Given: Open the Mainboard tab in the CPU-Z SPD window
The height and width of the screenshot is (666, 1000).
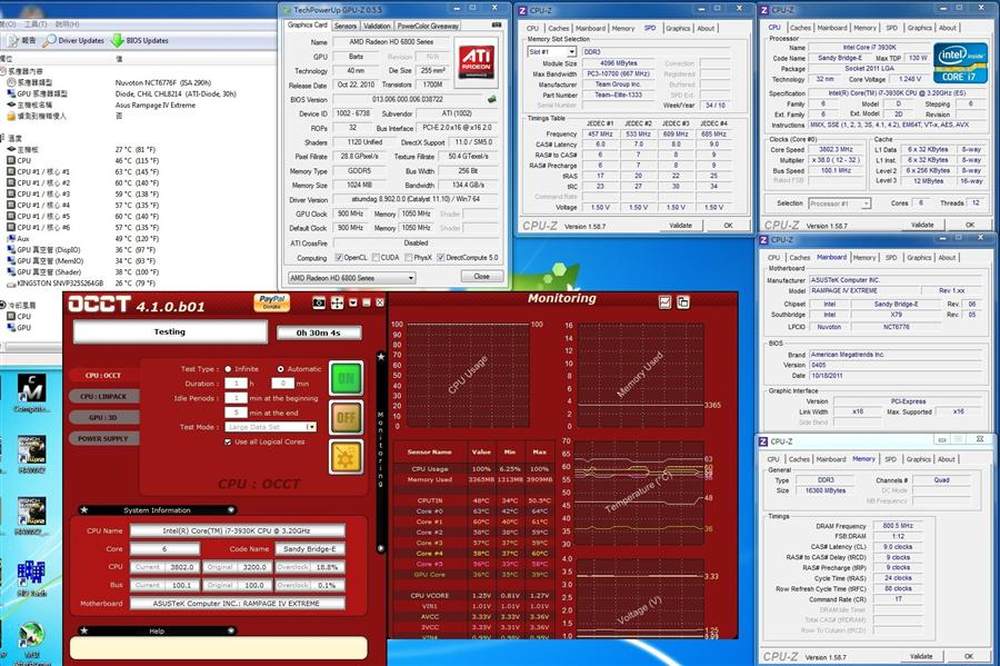Looking at the screenshot, I should click(590, 28).
